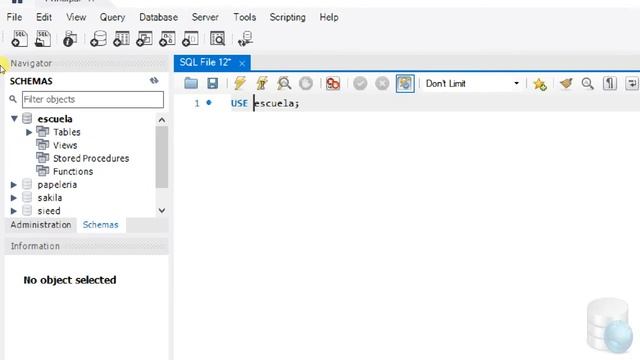640x360 pixels.
Task: Open the Tools menu
Action: pos(244,17)
